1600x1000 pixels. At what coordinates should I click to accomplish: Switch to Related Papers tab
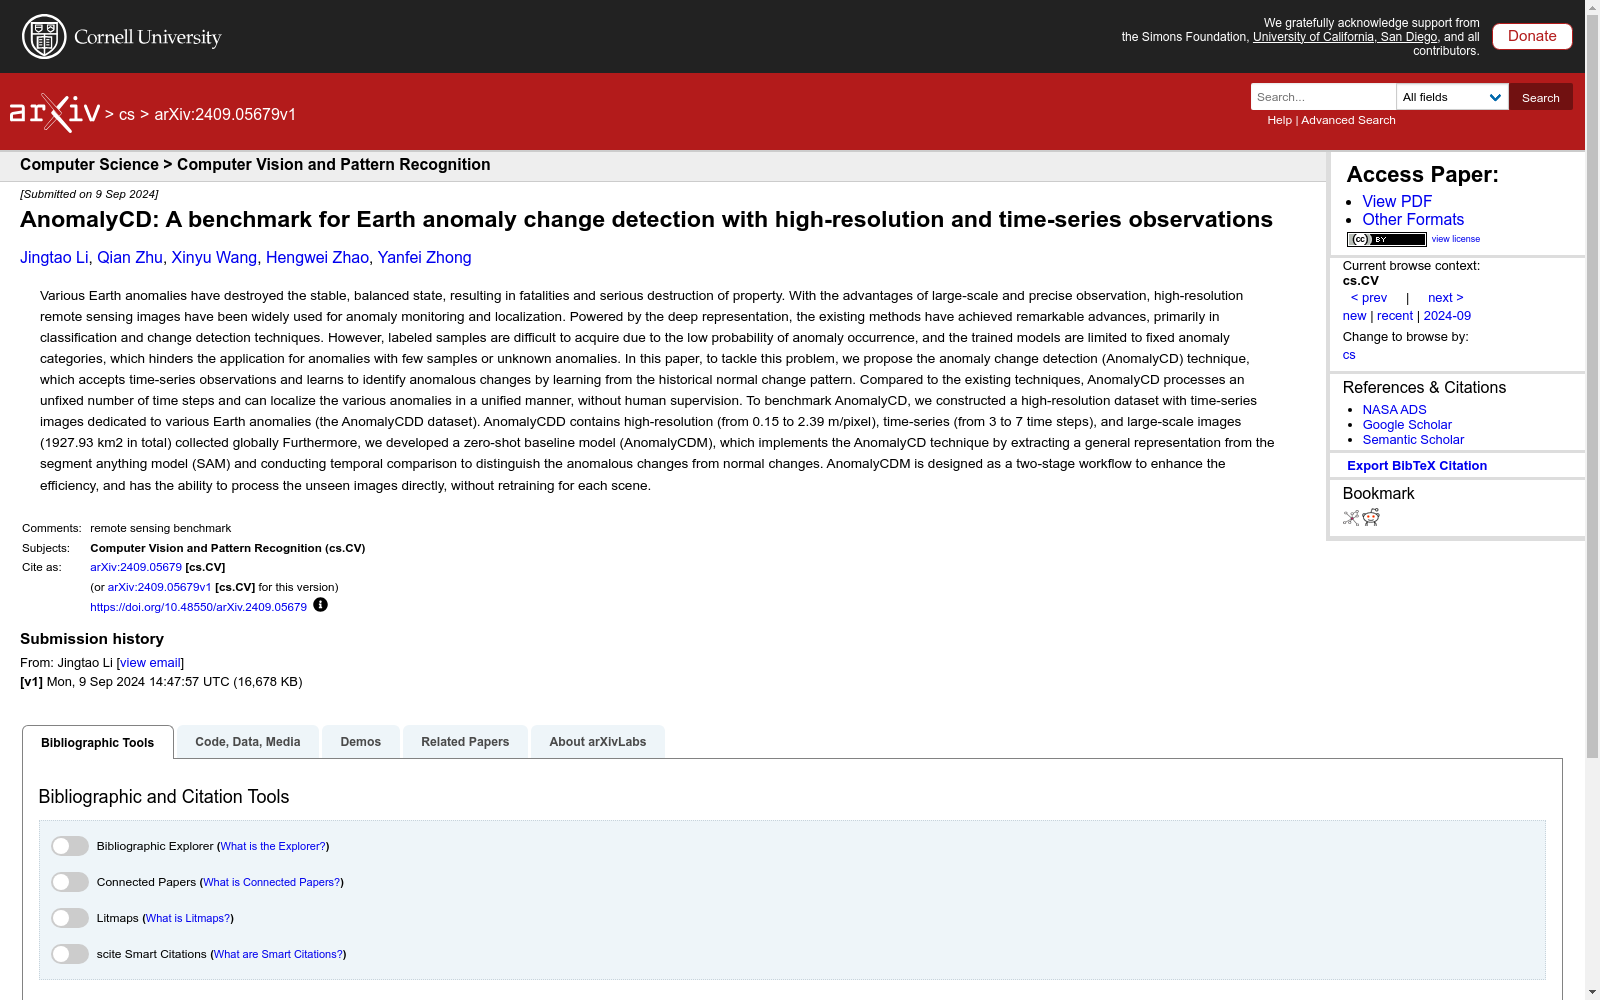[465, 742]
